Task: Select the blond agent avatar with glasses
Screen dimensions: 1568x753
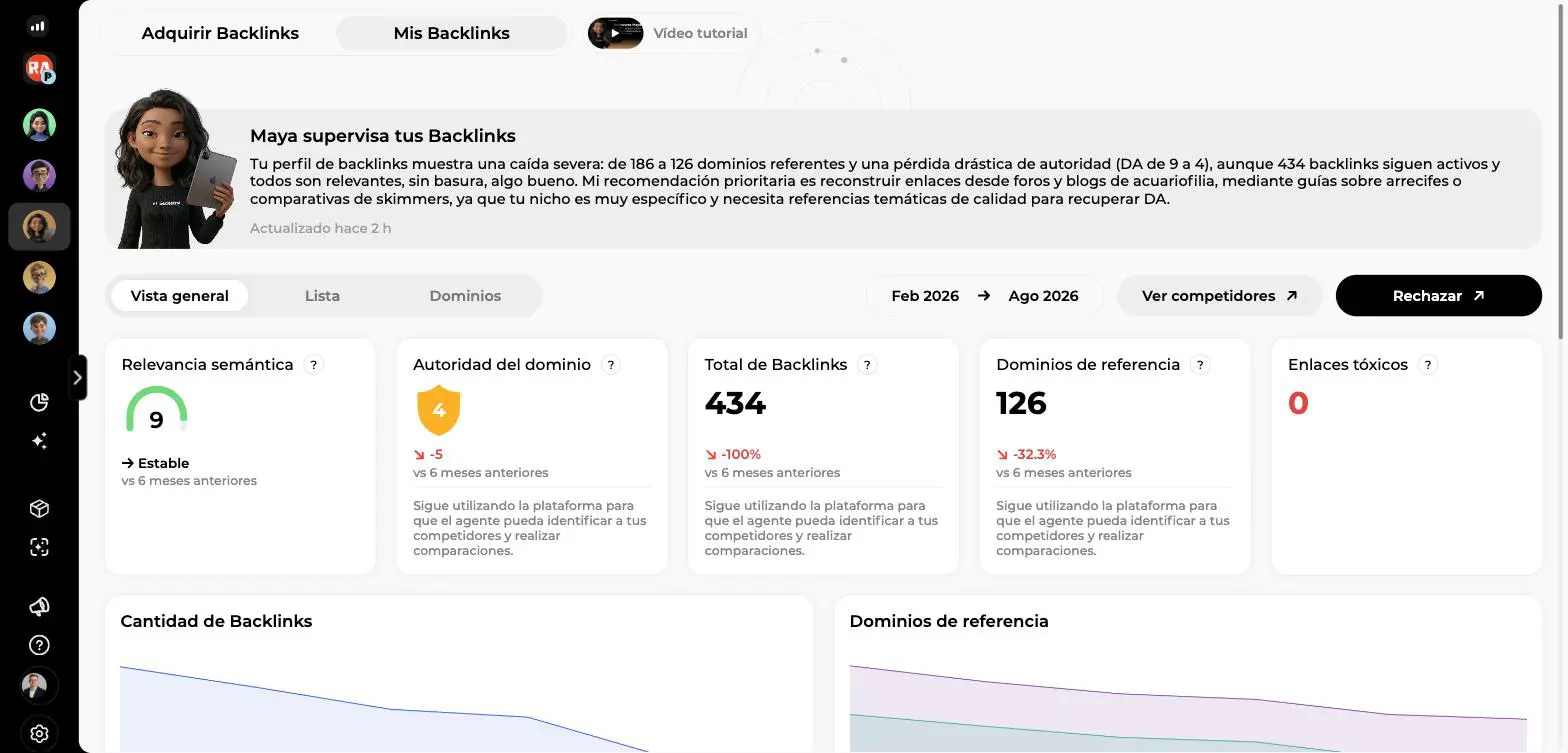Action: click(39, 277)
